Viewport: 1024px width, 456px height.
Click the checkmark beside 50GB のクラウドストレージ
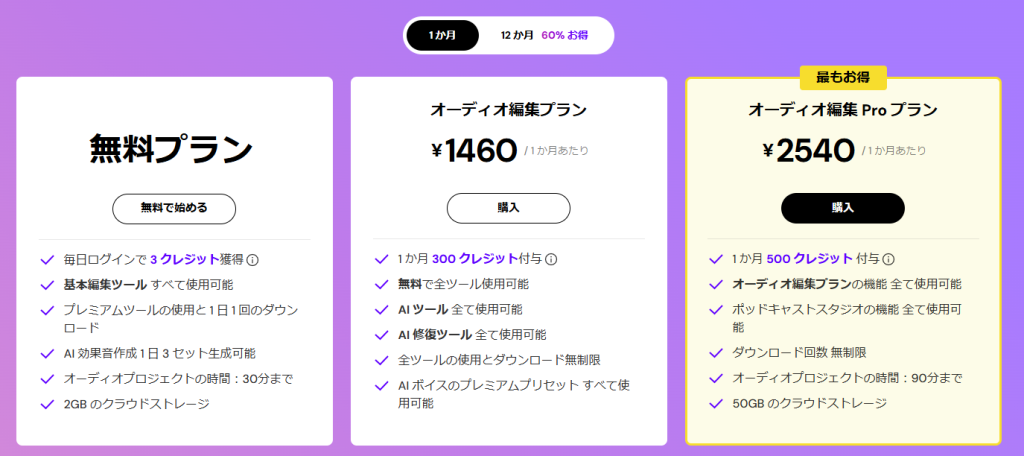click(x=716, y=403)
